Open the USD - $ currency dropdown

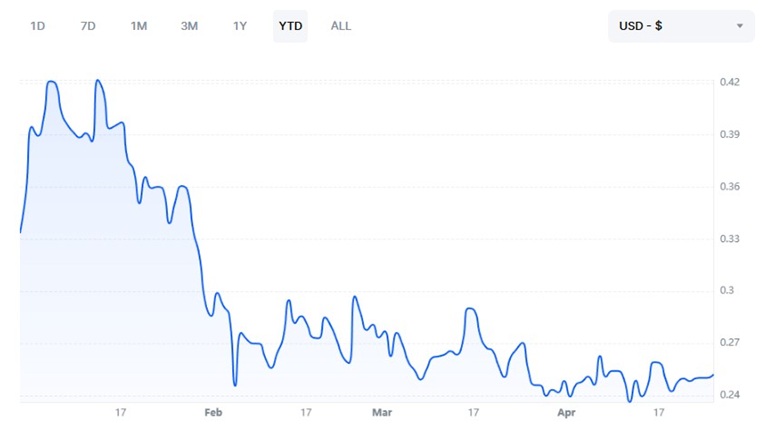click(681, 26)
